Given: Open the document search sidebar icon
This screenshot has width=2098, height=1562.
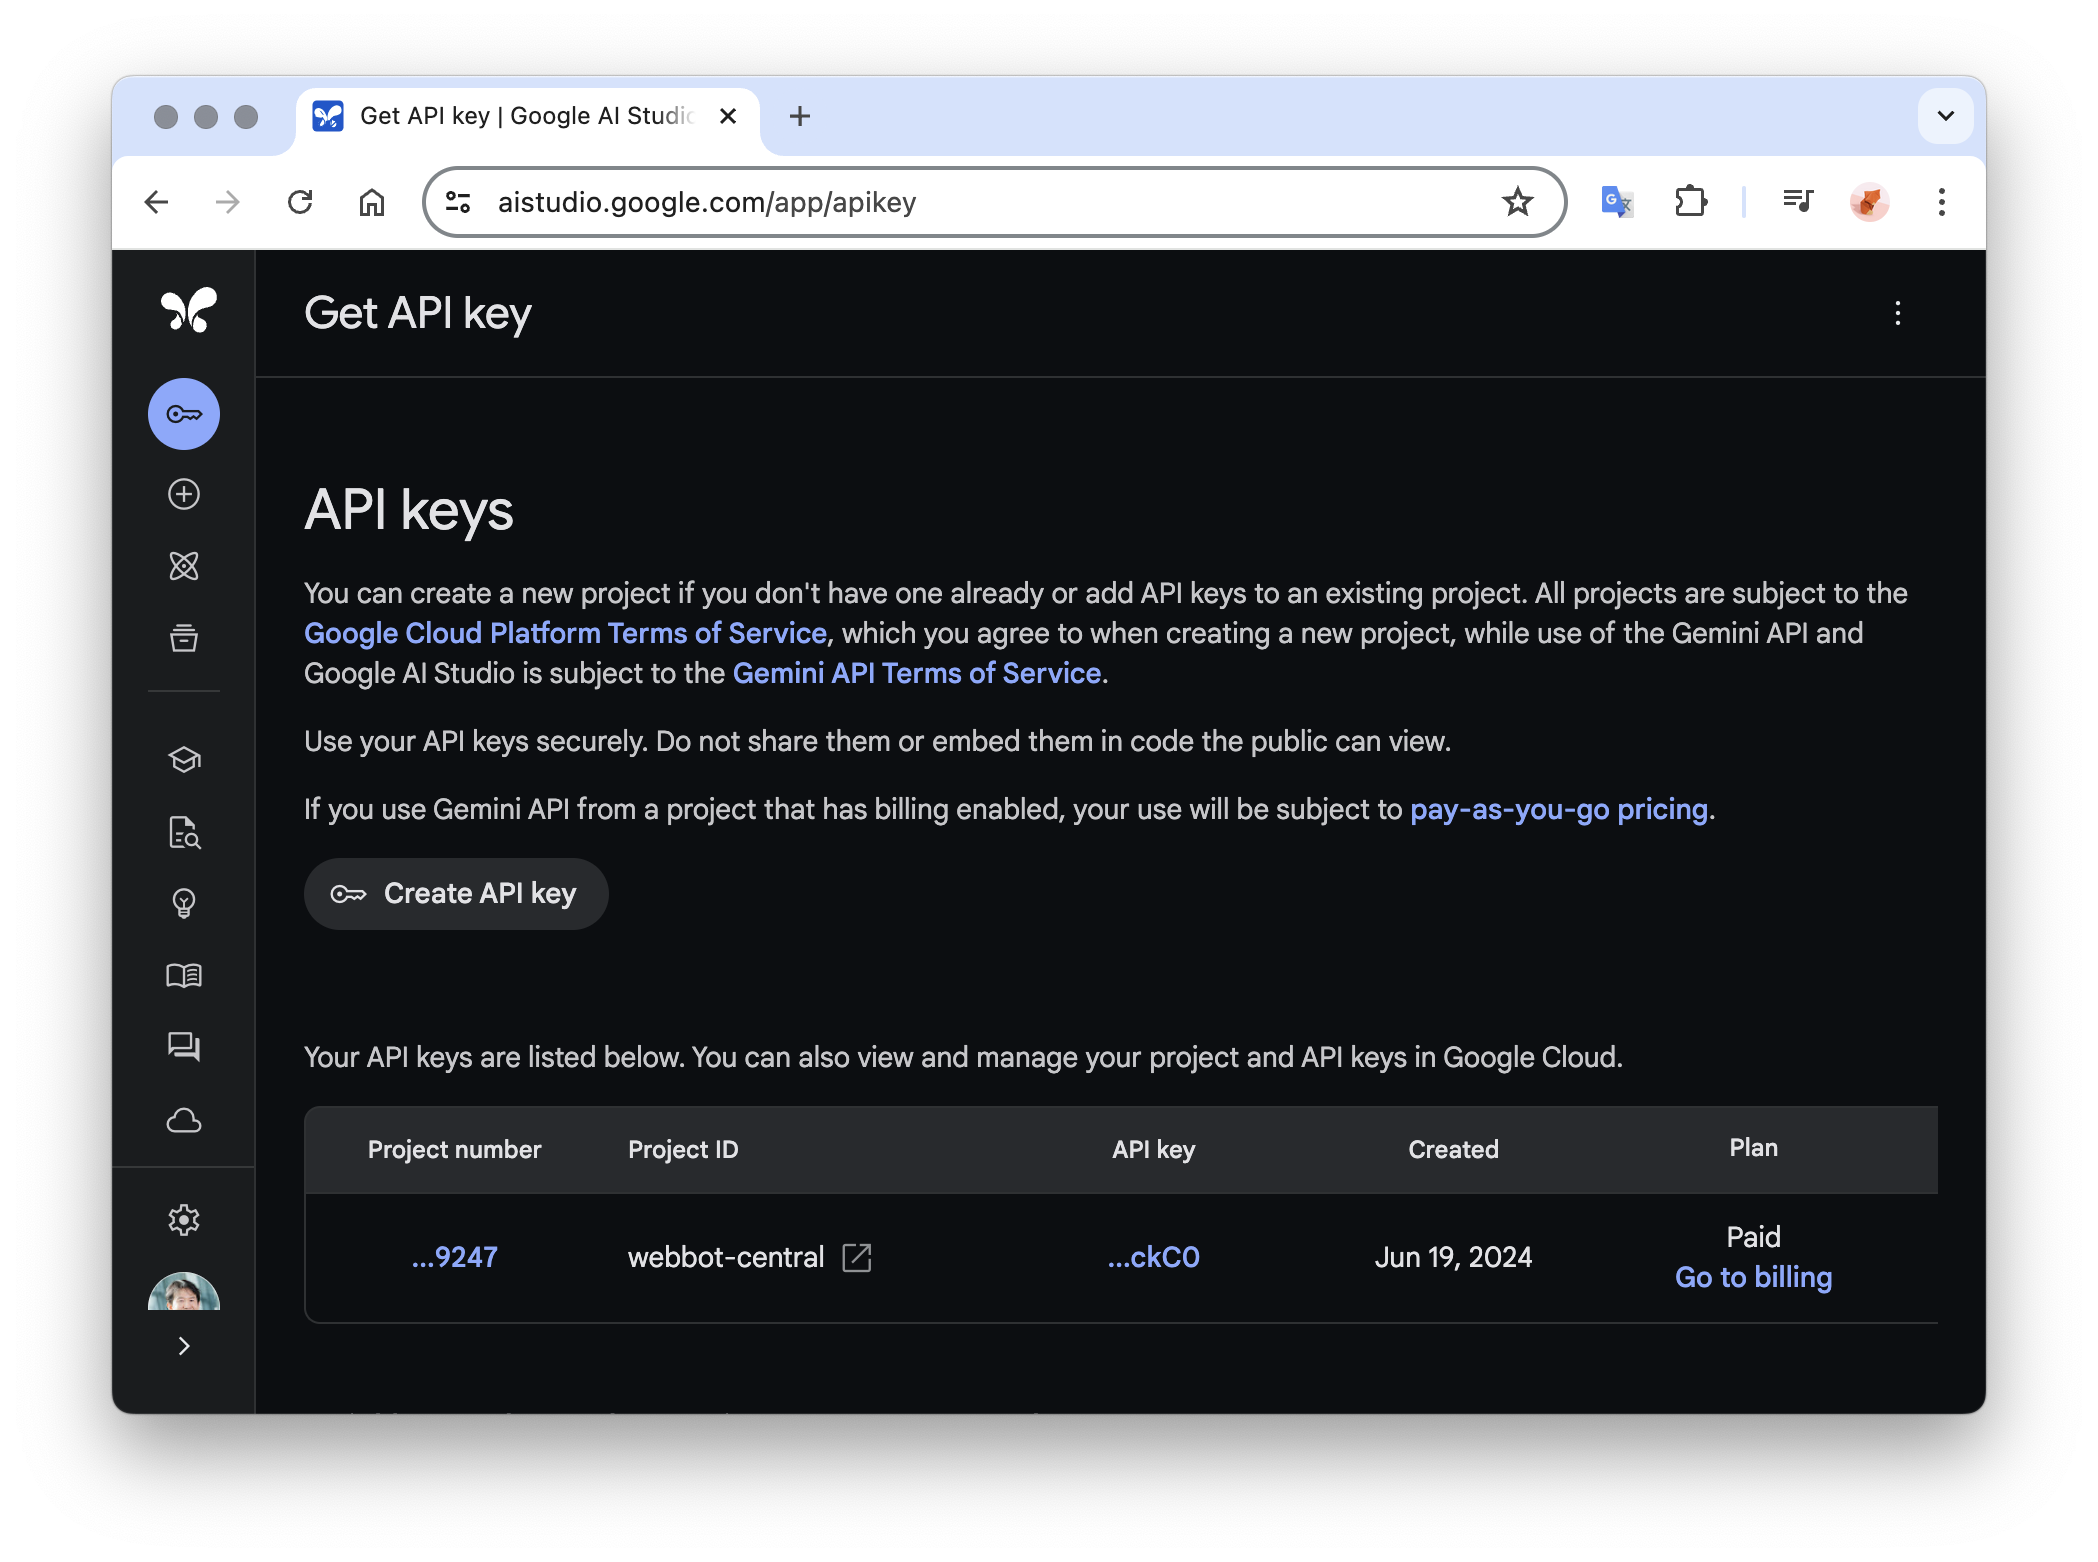Looking at the screenshot, I should (184, 832).
